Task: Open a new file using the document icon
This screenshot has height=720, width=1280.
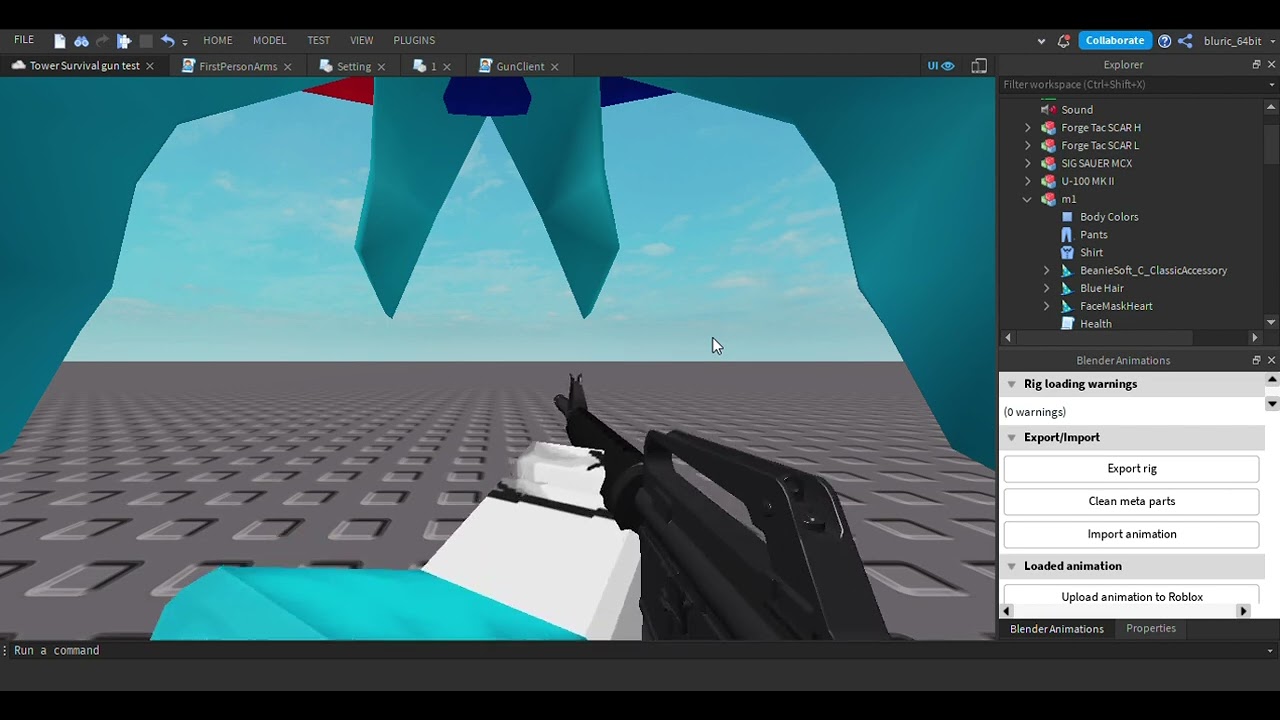Action: [59, 40]
